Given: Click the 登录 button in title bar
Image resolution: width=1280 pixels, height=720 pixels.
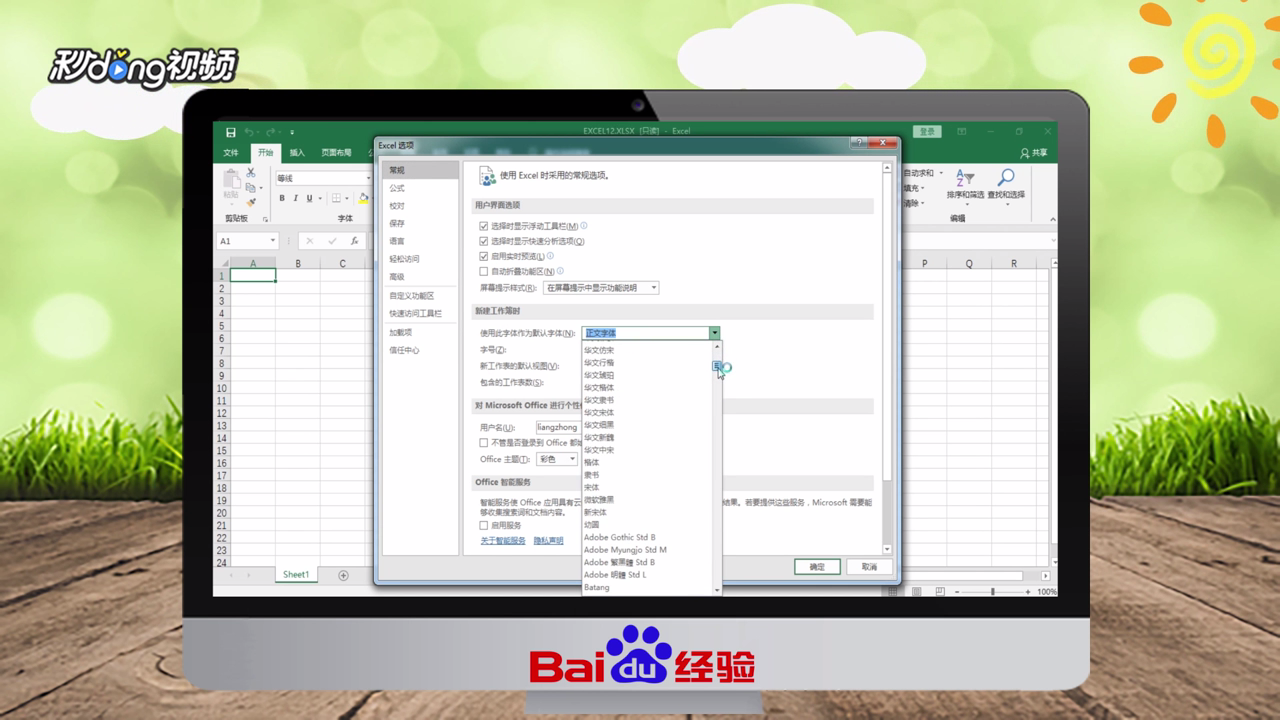Looking at the screenshot, I should pos(927,132).
